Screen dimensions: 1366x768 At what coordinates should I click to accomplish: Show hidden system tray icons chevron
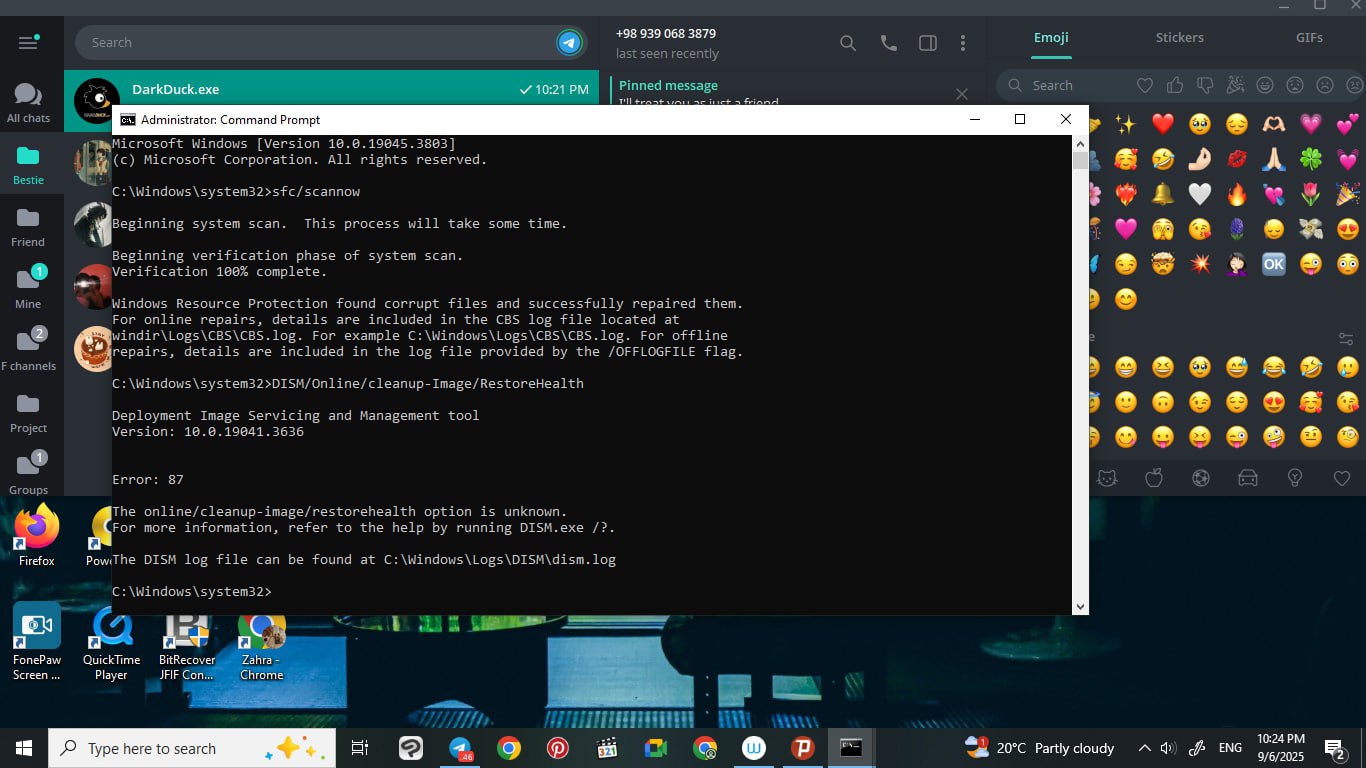point(1144,748)
